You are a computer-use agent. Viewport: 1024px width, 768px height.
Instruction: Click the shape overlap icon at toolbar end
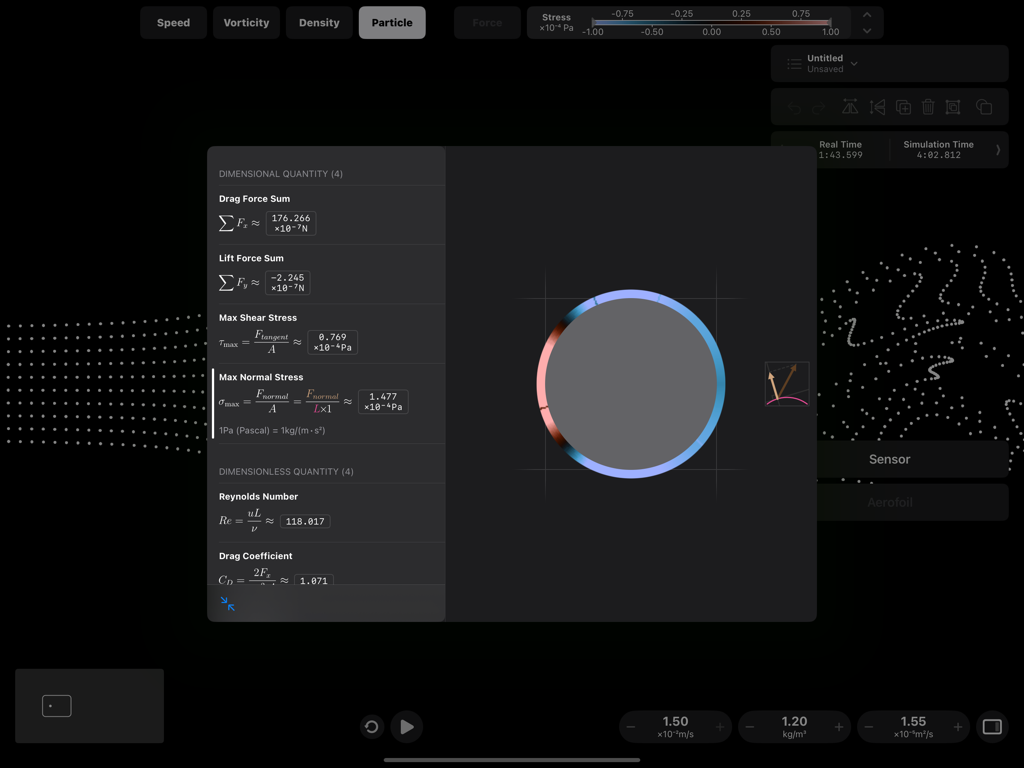[x=984, y=107]
